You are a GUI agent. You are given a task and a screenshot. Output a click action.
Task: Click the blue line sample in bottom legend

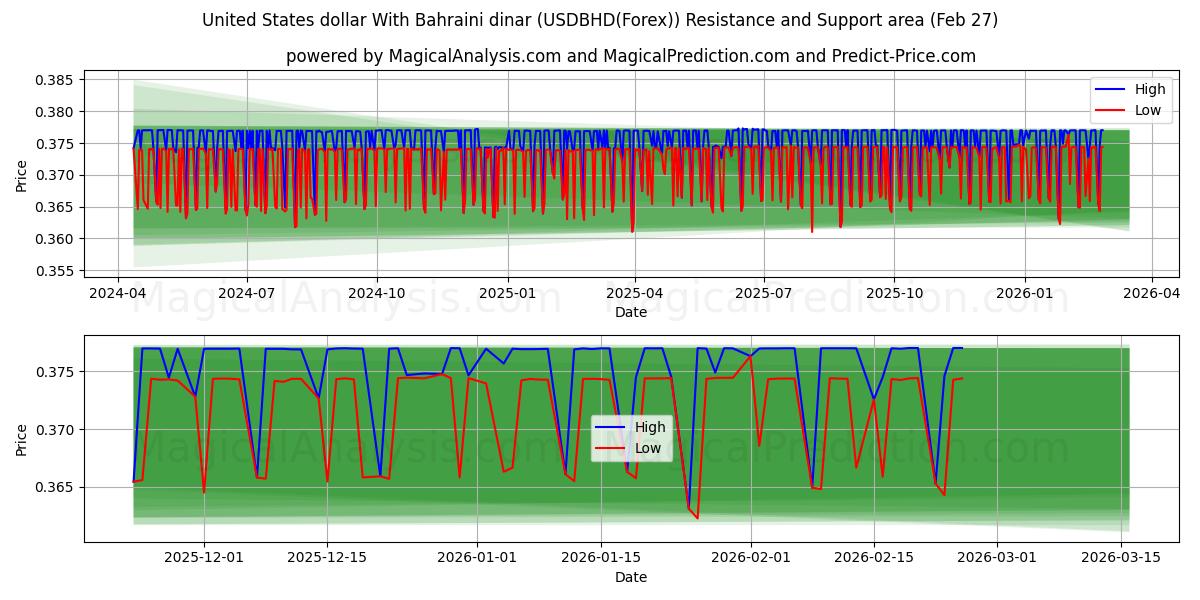612,428
